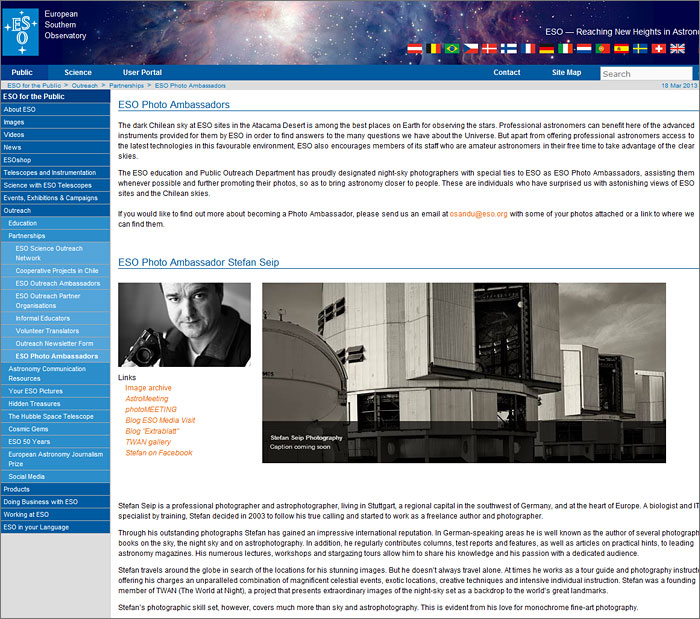Open ESO Outreach Ambassadors in the sidebar
Screen dimensions: 700x619
pyautogui.click(x=55, y=283)
